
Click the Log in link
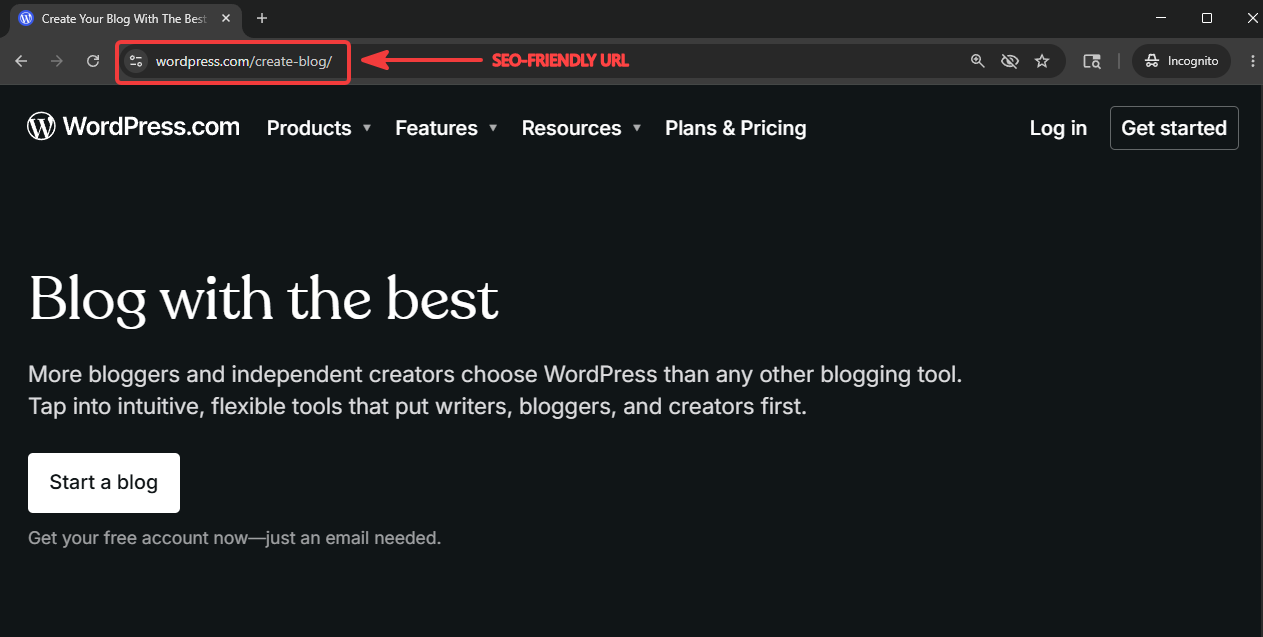1058,128
